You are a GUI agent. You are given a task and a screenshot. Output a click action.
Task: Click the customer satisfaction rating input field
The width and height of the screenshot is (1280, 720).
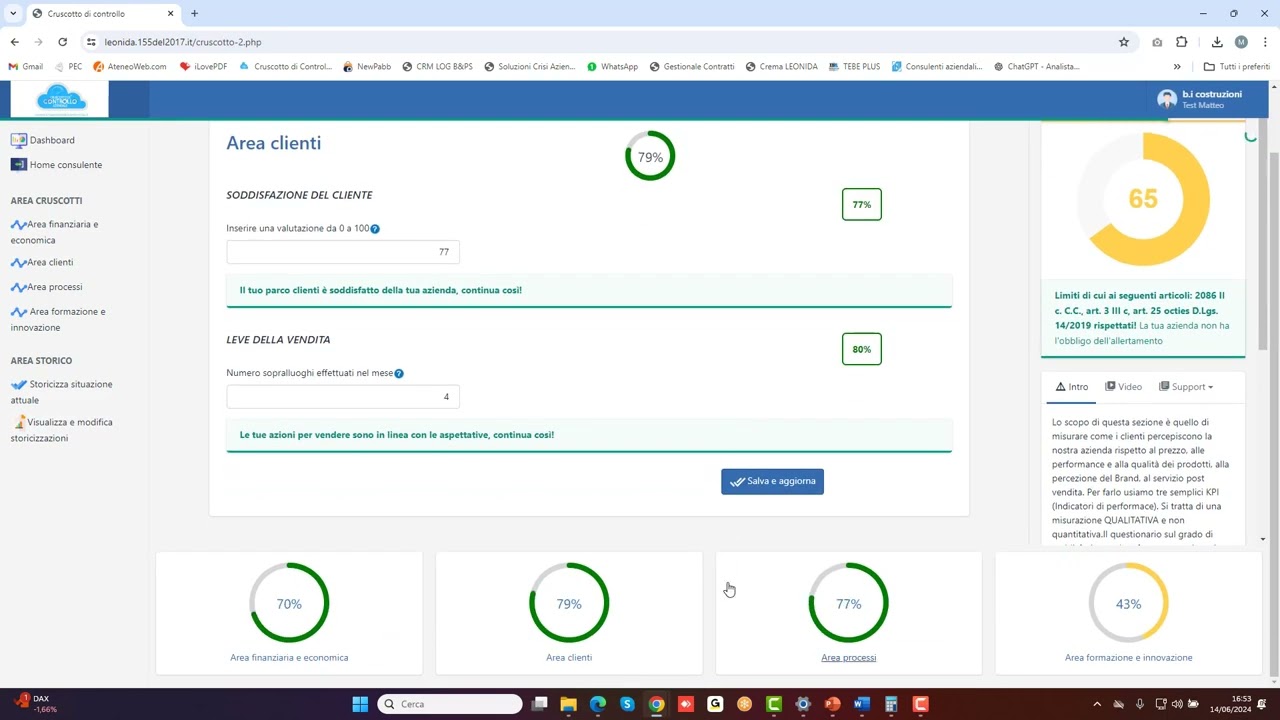point(342,252)
